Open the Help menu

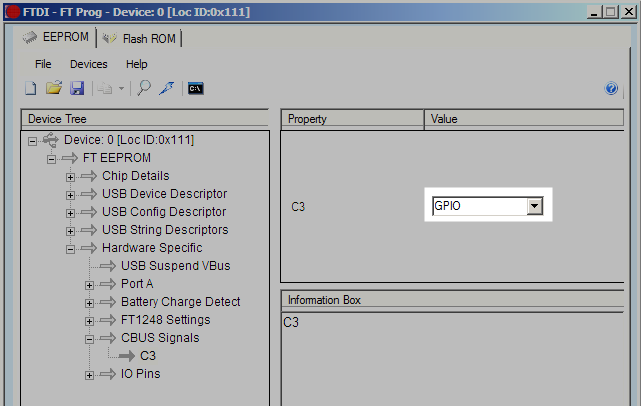tap(137, 64)
